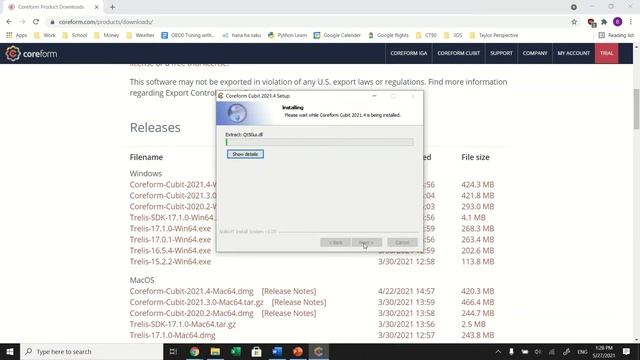Open the Chrome extensions puzzle icon
Screen dimensions: 640x360
click(604, 22)
